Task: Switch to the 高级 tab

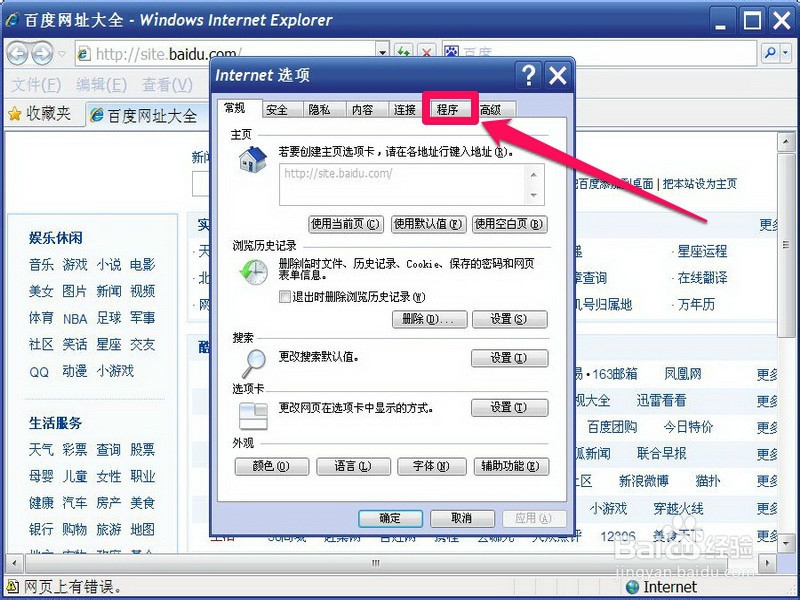Action: tap(491, 110)
